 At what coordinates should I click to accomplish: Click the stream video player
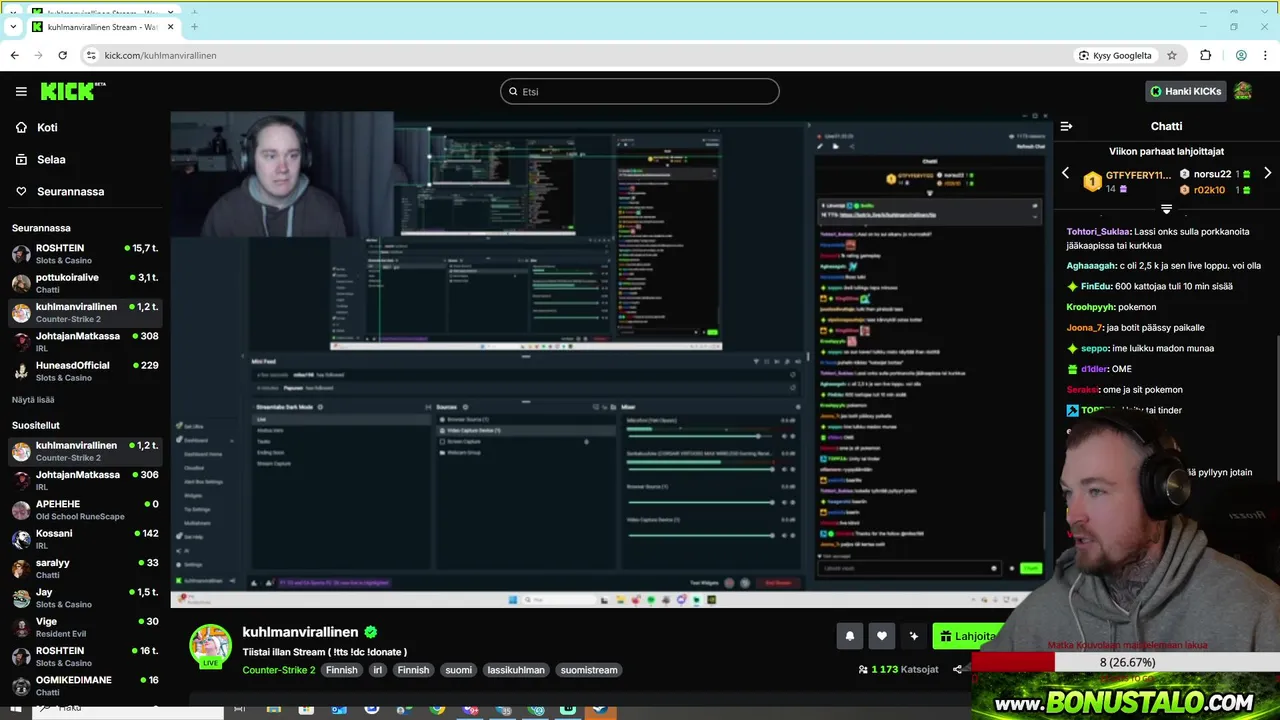click(x=610, y=359)
